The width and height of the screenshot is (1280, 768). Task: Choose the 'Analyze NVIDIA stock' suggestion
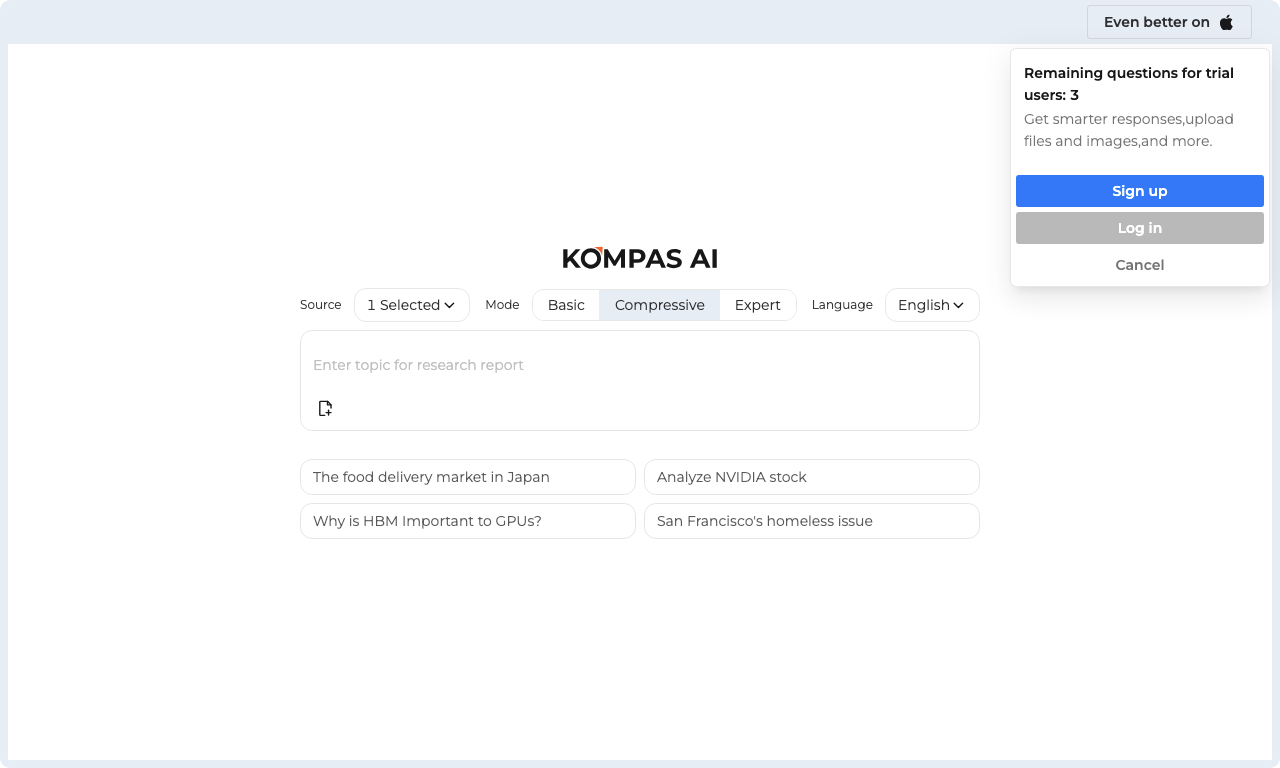tap(812, 477)
